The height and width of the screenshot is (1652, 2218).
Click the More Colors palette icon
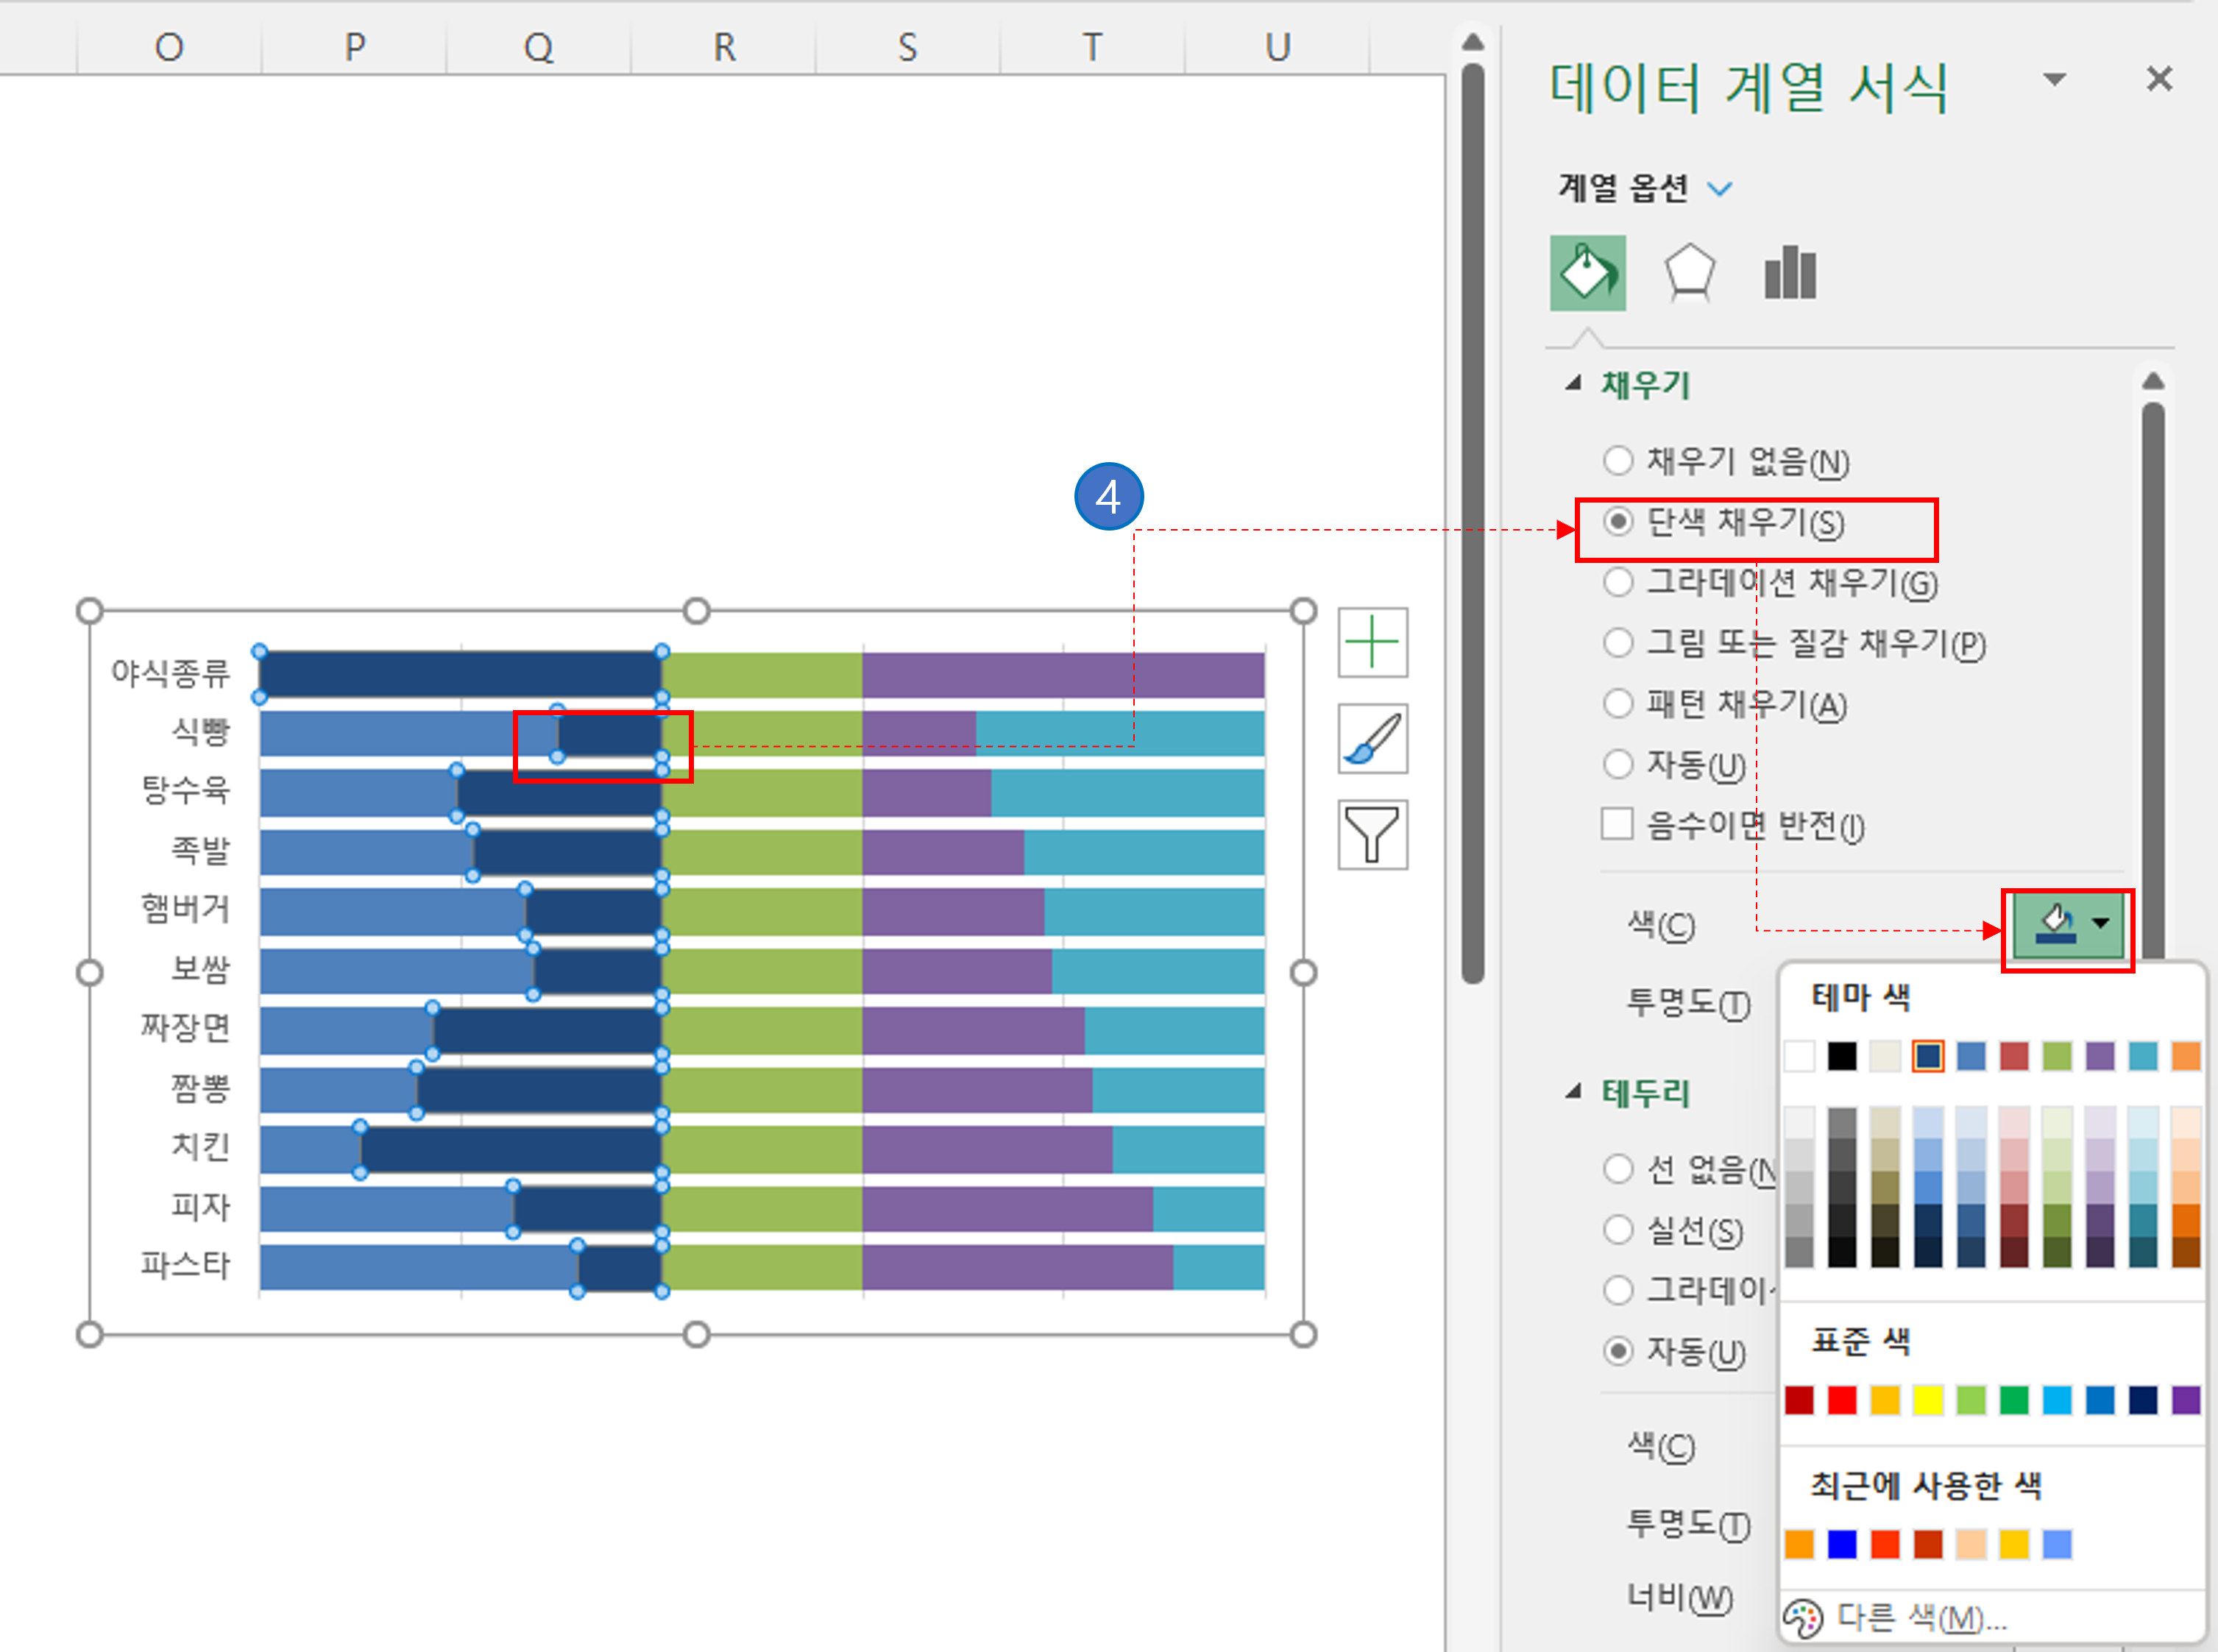pos(1803,1617)
